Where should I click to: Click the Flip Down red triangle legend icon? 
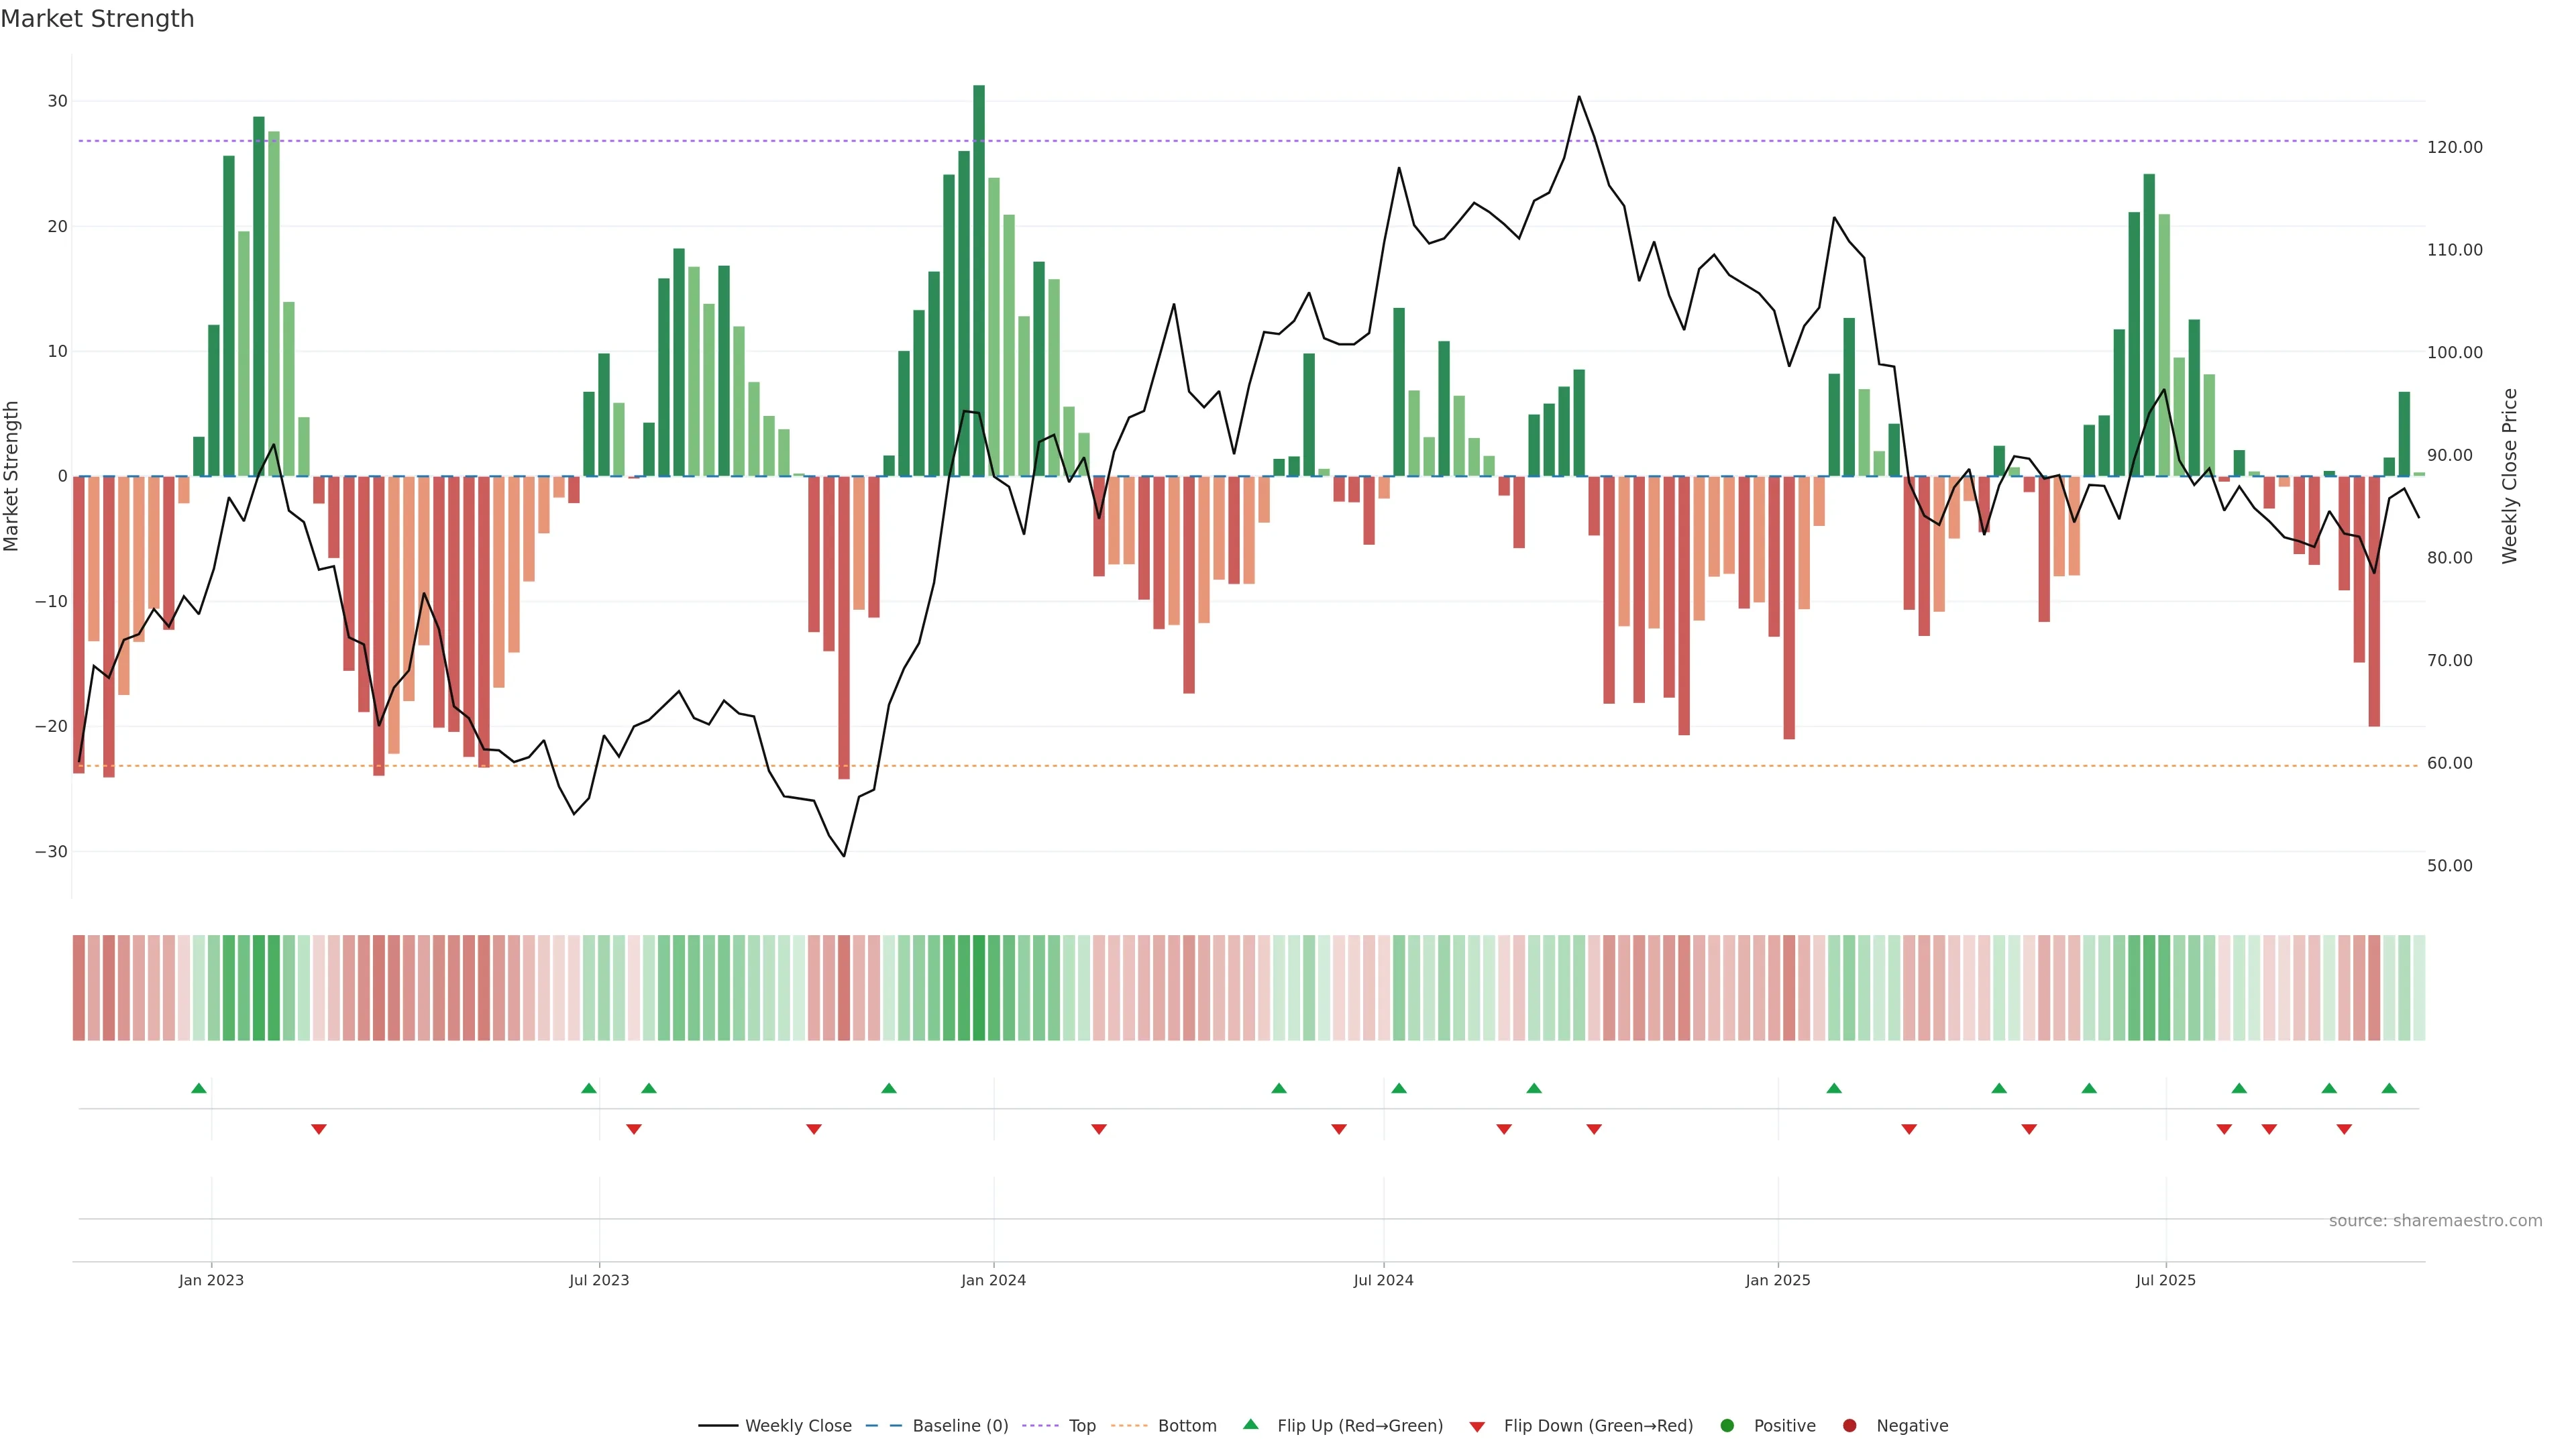pos(1477,1427)
